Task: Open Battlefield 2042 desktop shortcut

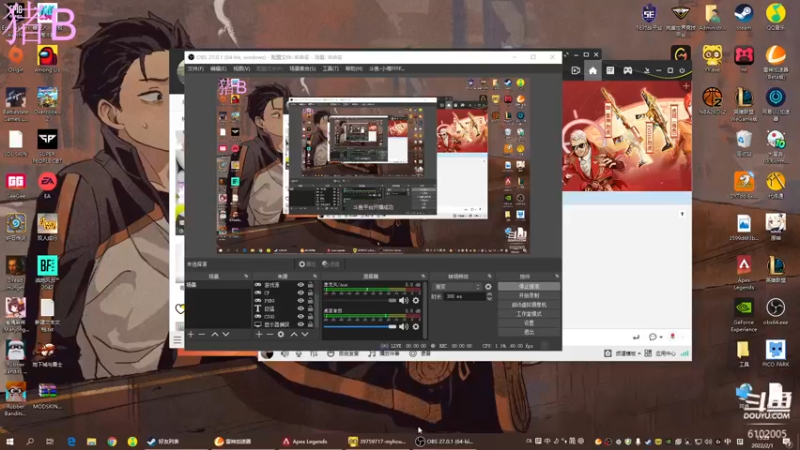Action: (47, 272)
